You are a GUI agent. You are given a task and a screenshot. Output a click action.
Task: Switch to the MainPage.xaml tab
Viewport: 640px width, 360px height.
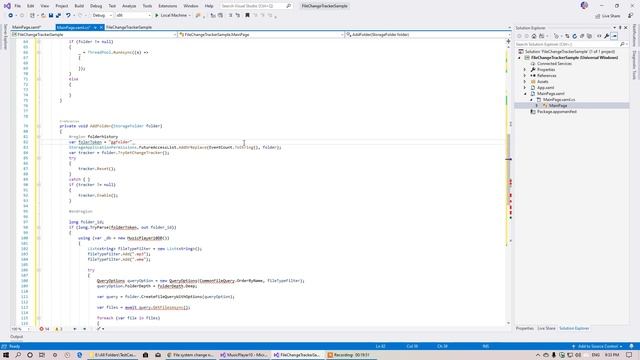point(27,27)
